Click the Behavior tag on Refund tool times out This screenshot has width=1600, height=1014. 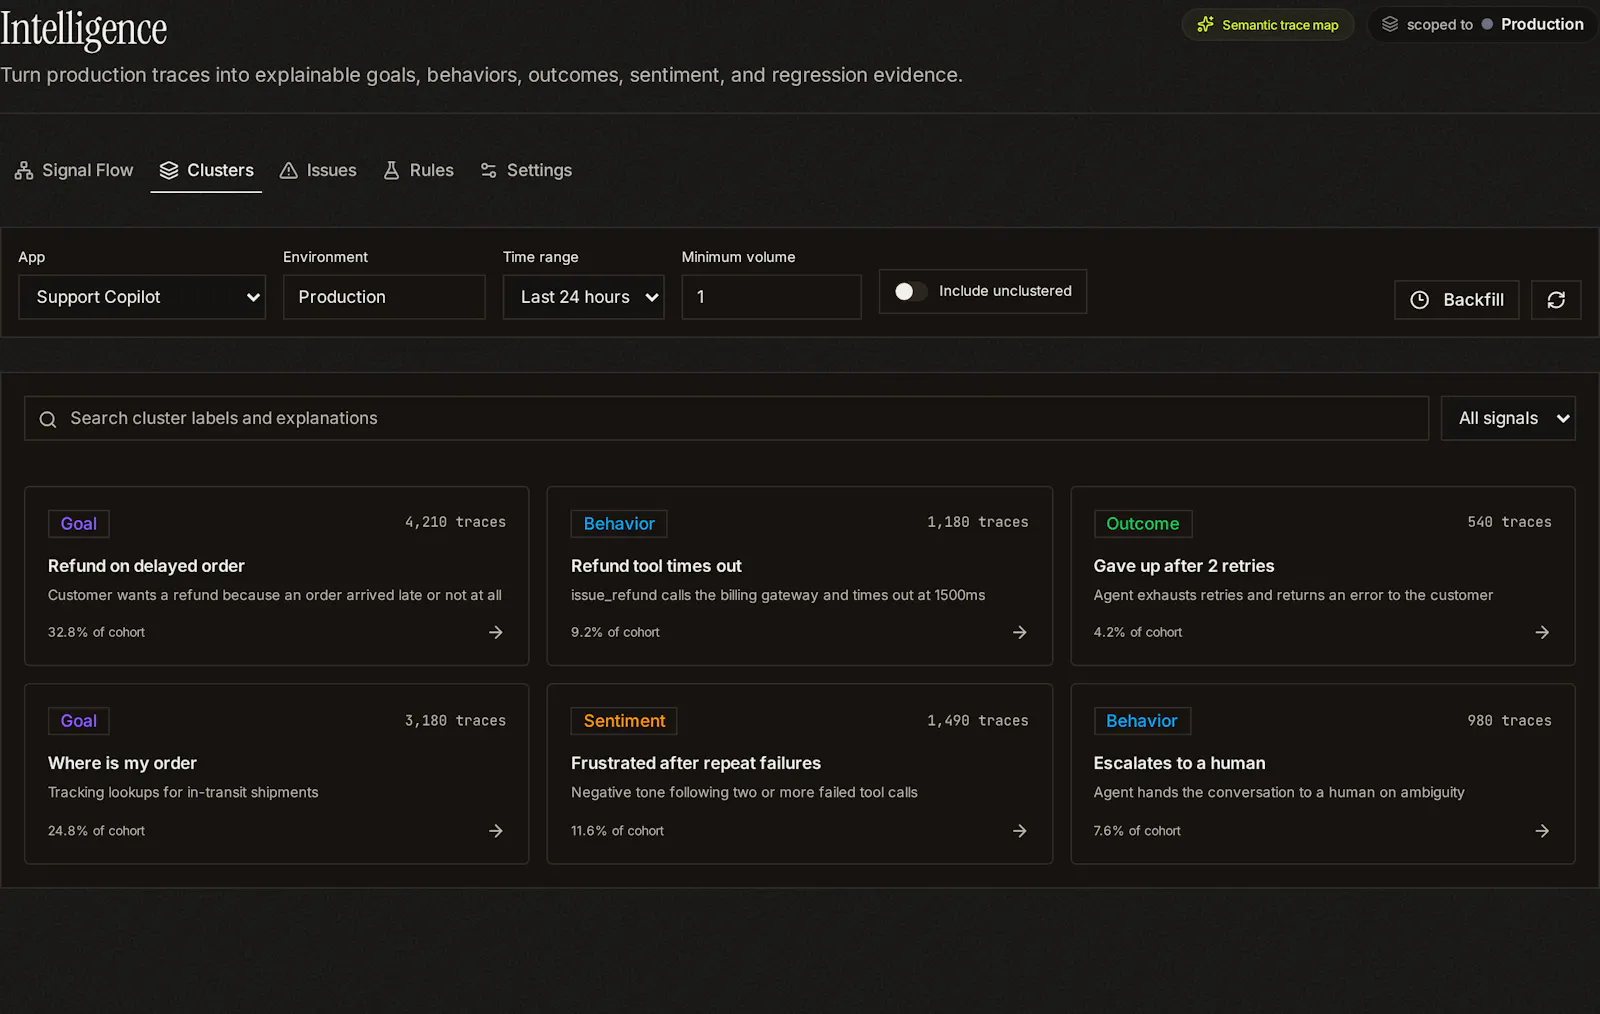[619, 524]
